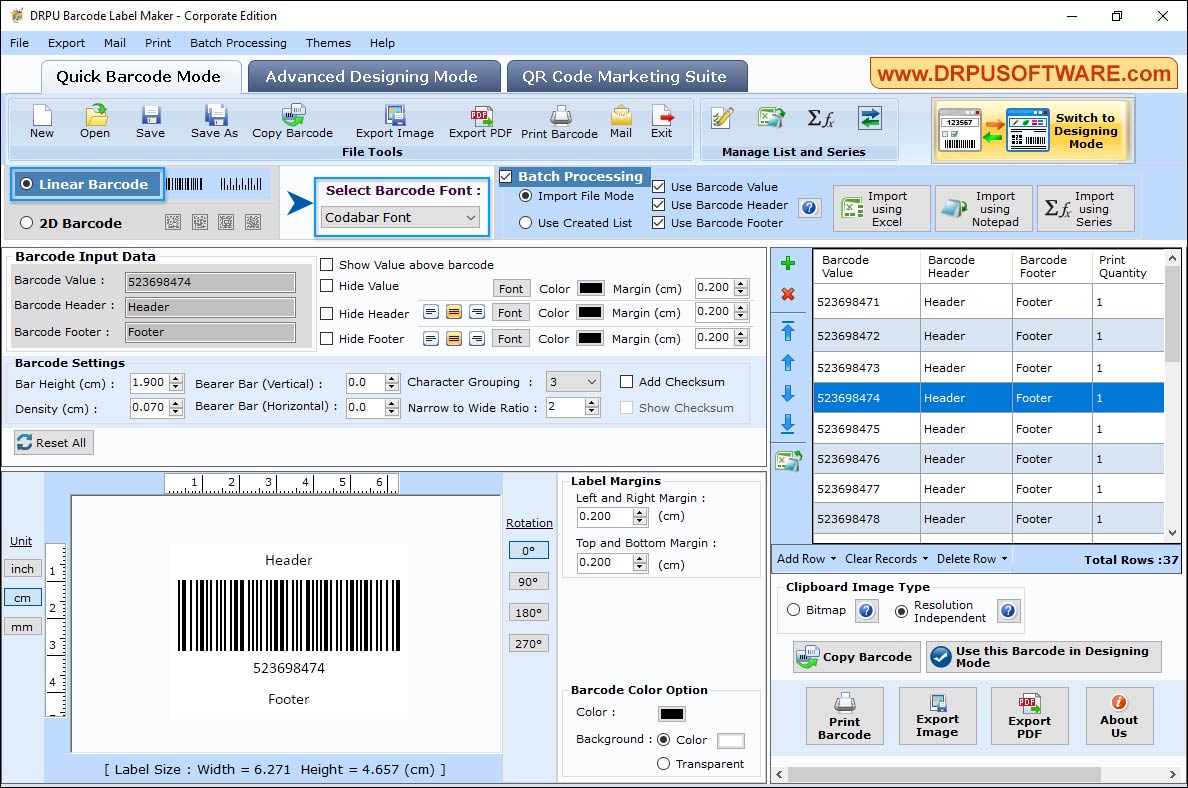Screen dimensions: 1188x788
Task: Open the Copy Barcode toolbar icon
Action: point(291,122)
